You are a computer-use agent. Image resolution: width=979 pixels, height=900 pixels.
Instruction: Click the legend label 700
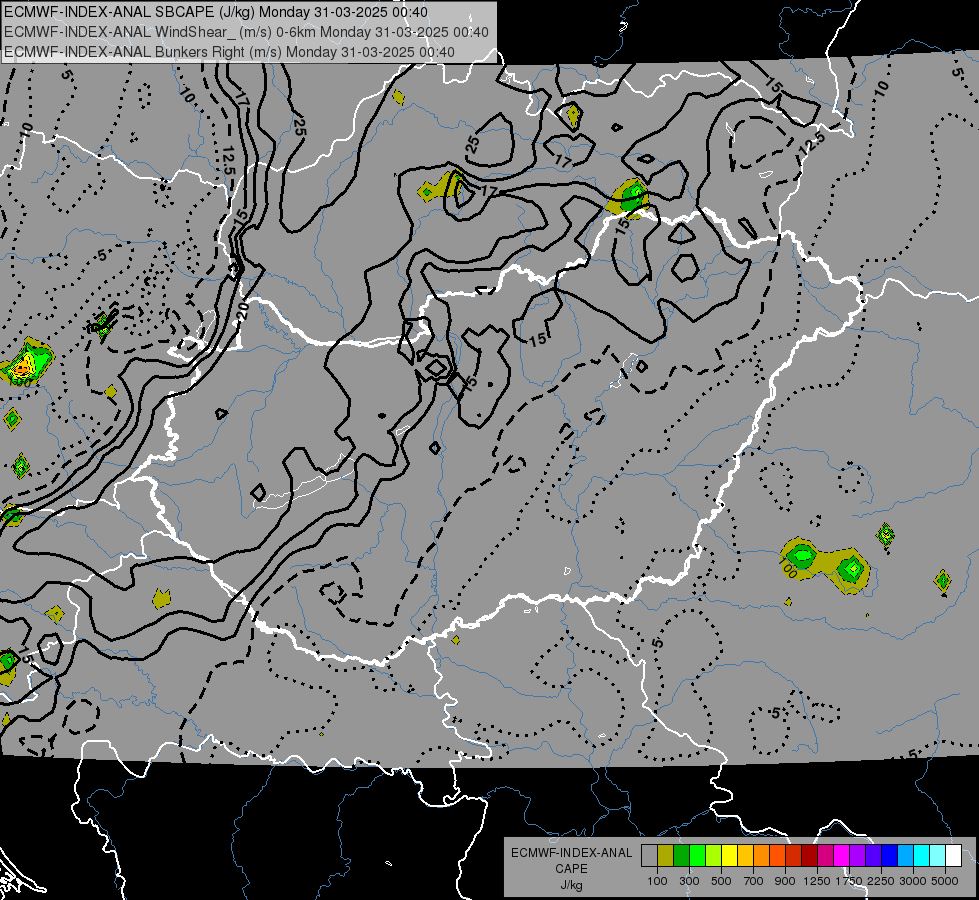pyautogui.click(x=754, y=881)
